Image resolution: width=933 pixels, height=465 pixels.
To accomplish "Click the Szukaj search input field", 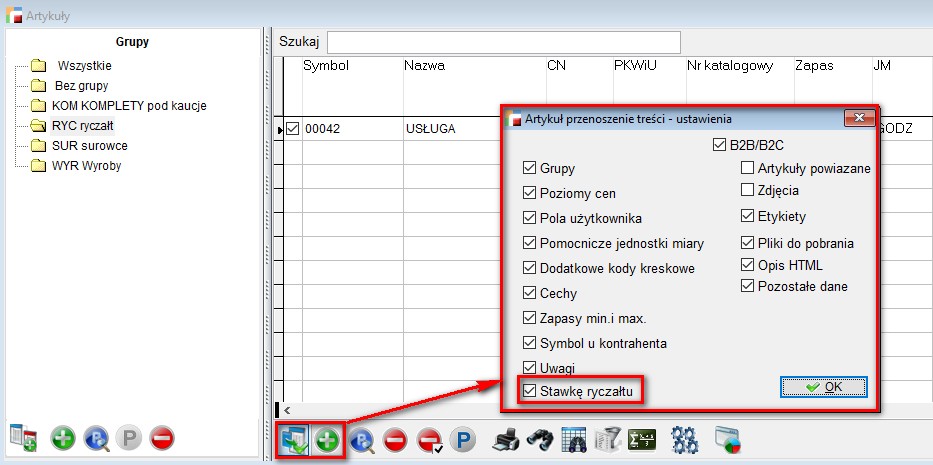I will pos(503,41).
